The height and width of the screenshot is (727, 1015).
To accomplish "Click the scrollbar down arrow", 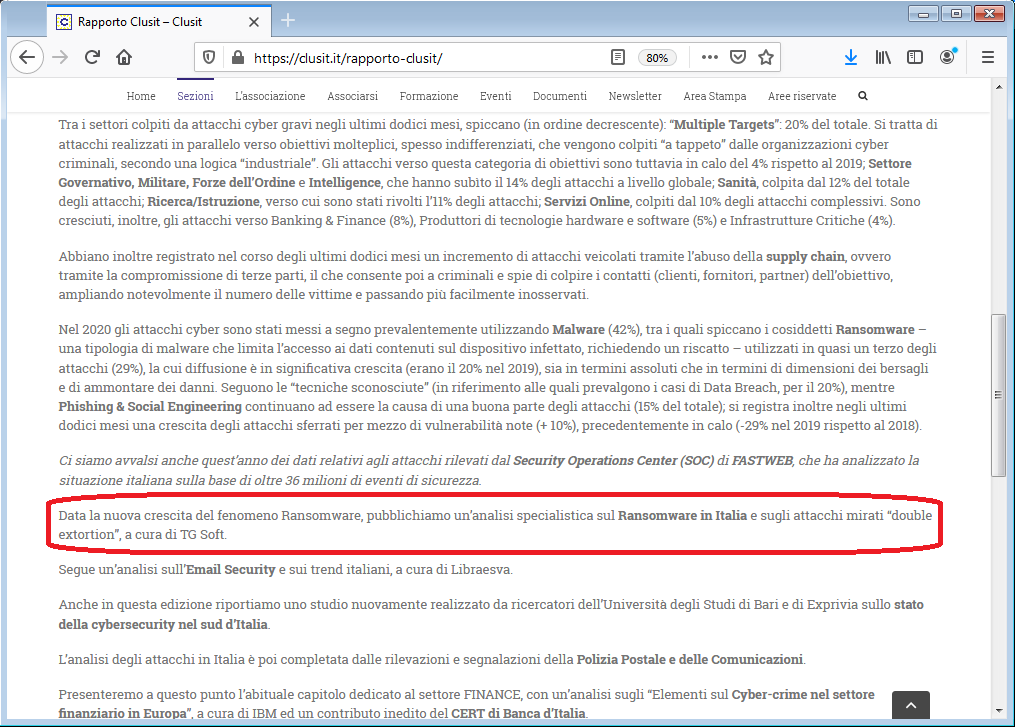I will pyautogui.click(x=999, y=711).
